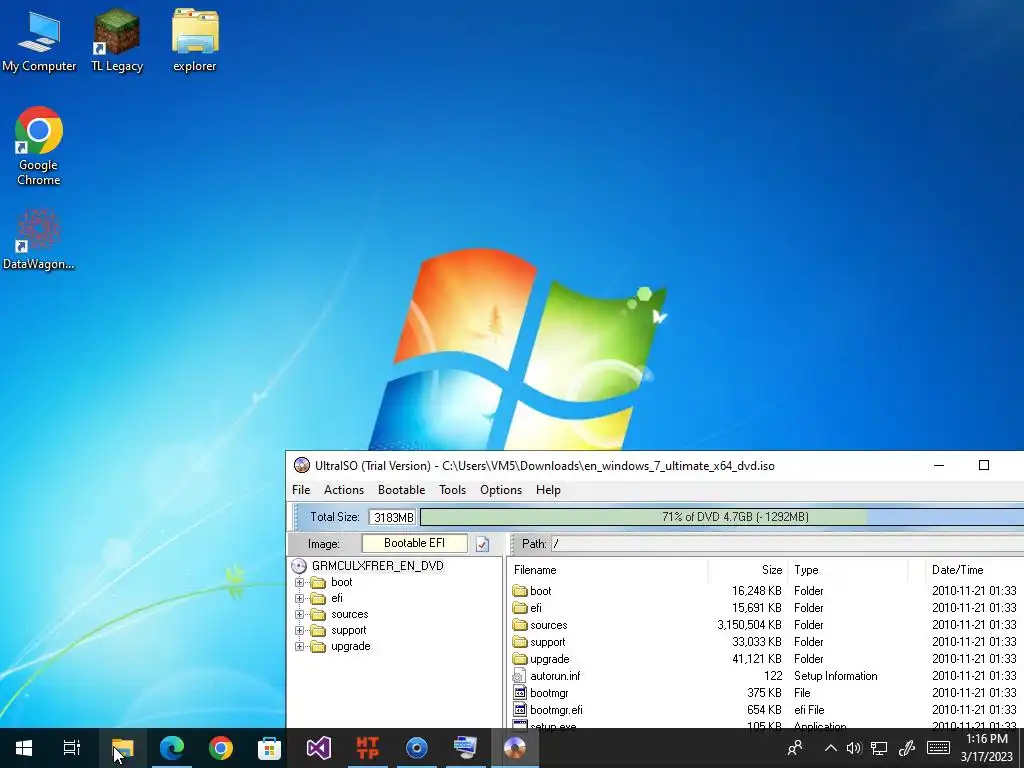Viewport: 1024px width, 768px height.
Task: Activate UltraISO taskbar button
Action: coord(515,748)
